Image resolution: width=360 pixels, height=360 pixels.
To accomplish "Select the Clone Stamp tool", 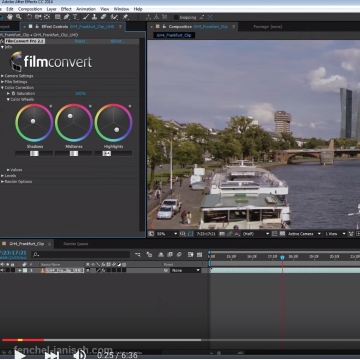I will (94, 17).
